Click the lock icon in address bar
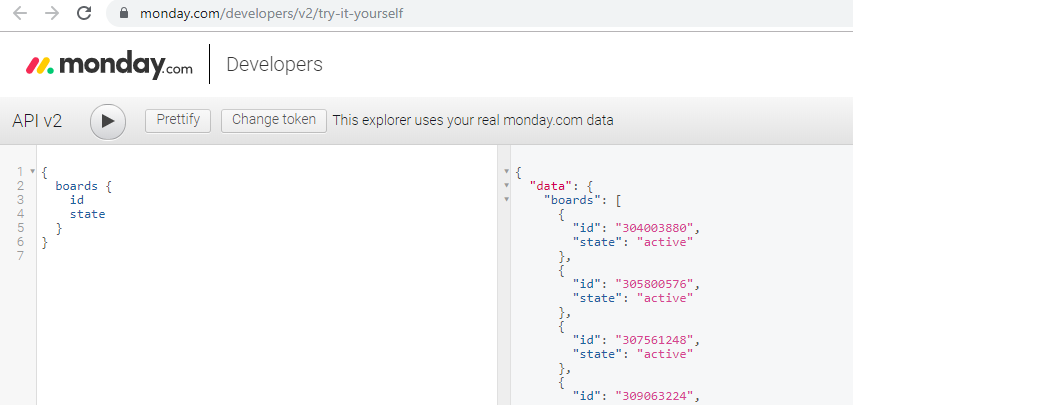 123,13
